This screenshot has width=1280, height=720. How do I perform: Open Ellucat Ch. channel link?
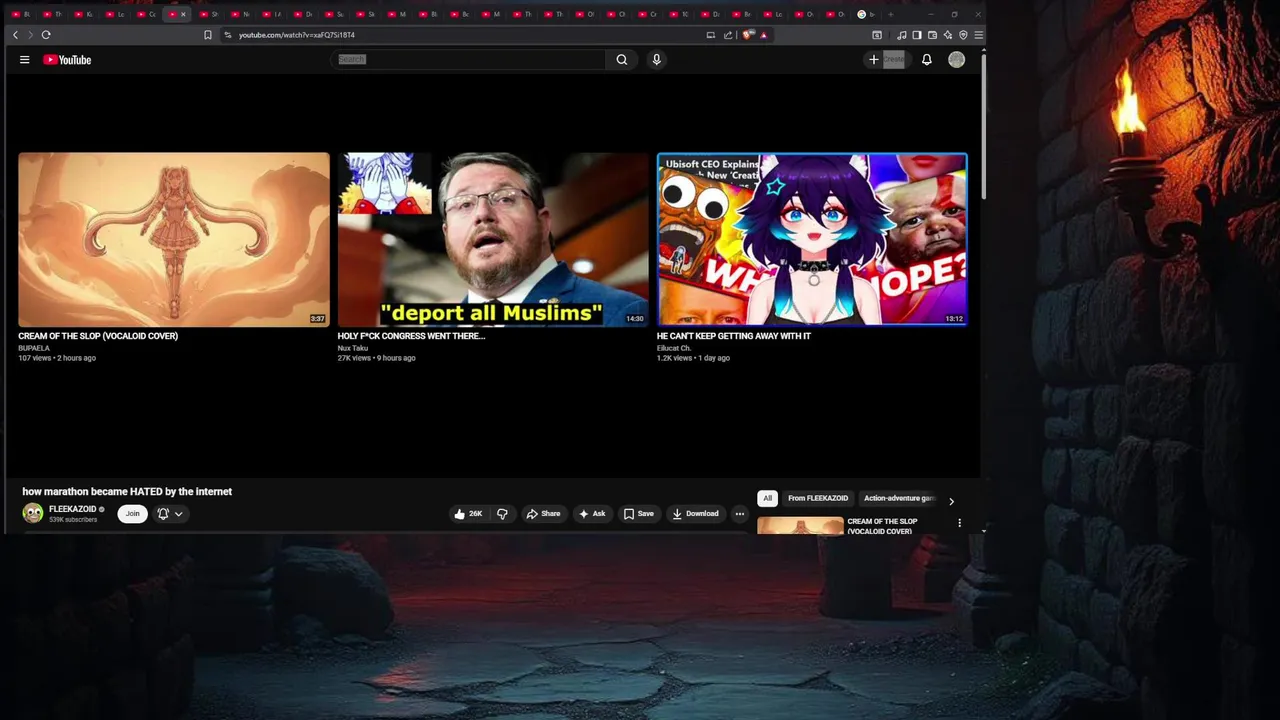pyautogui.click(x=674, y=348)
